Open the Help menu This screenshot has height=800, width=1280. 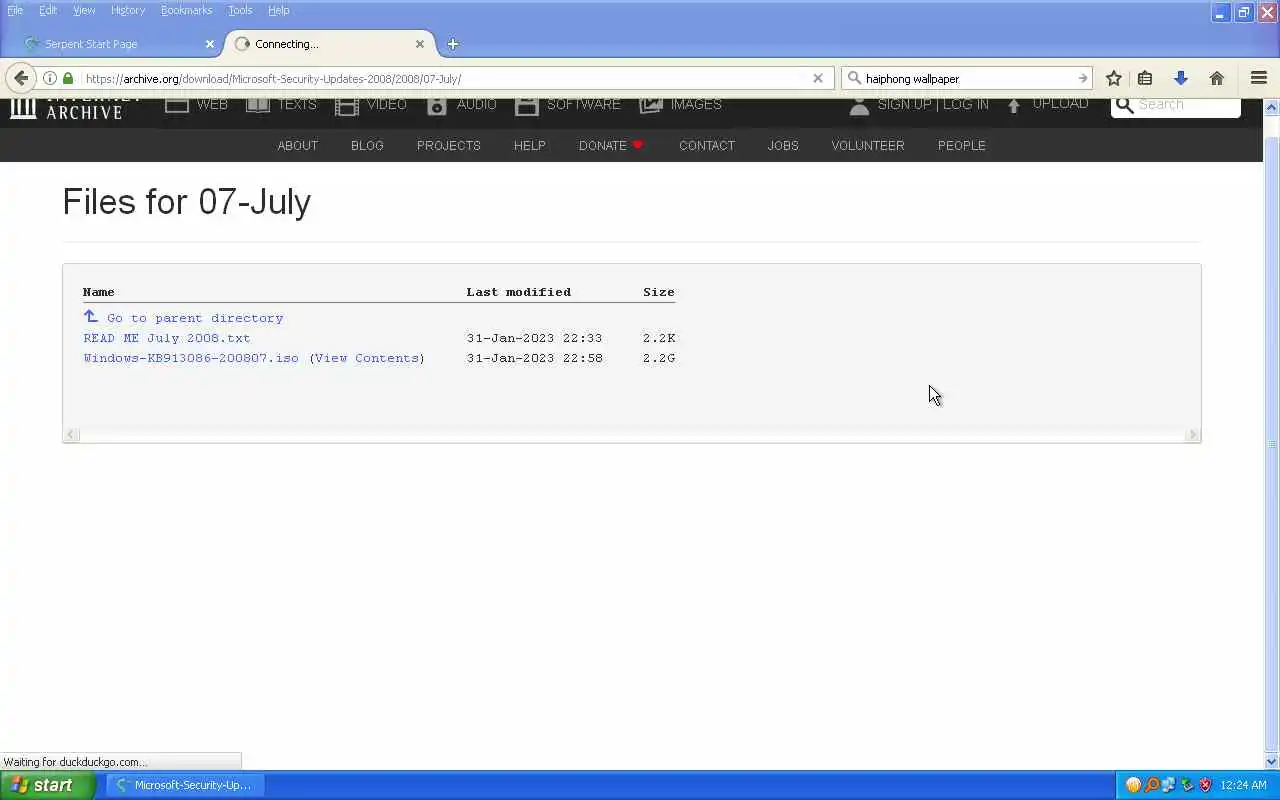(x=279, y=10)
